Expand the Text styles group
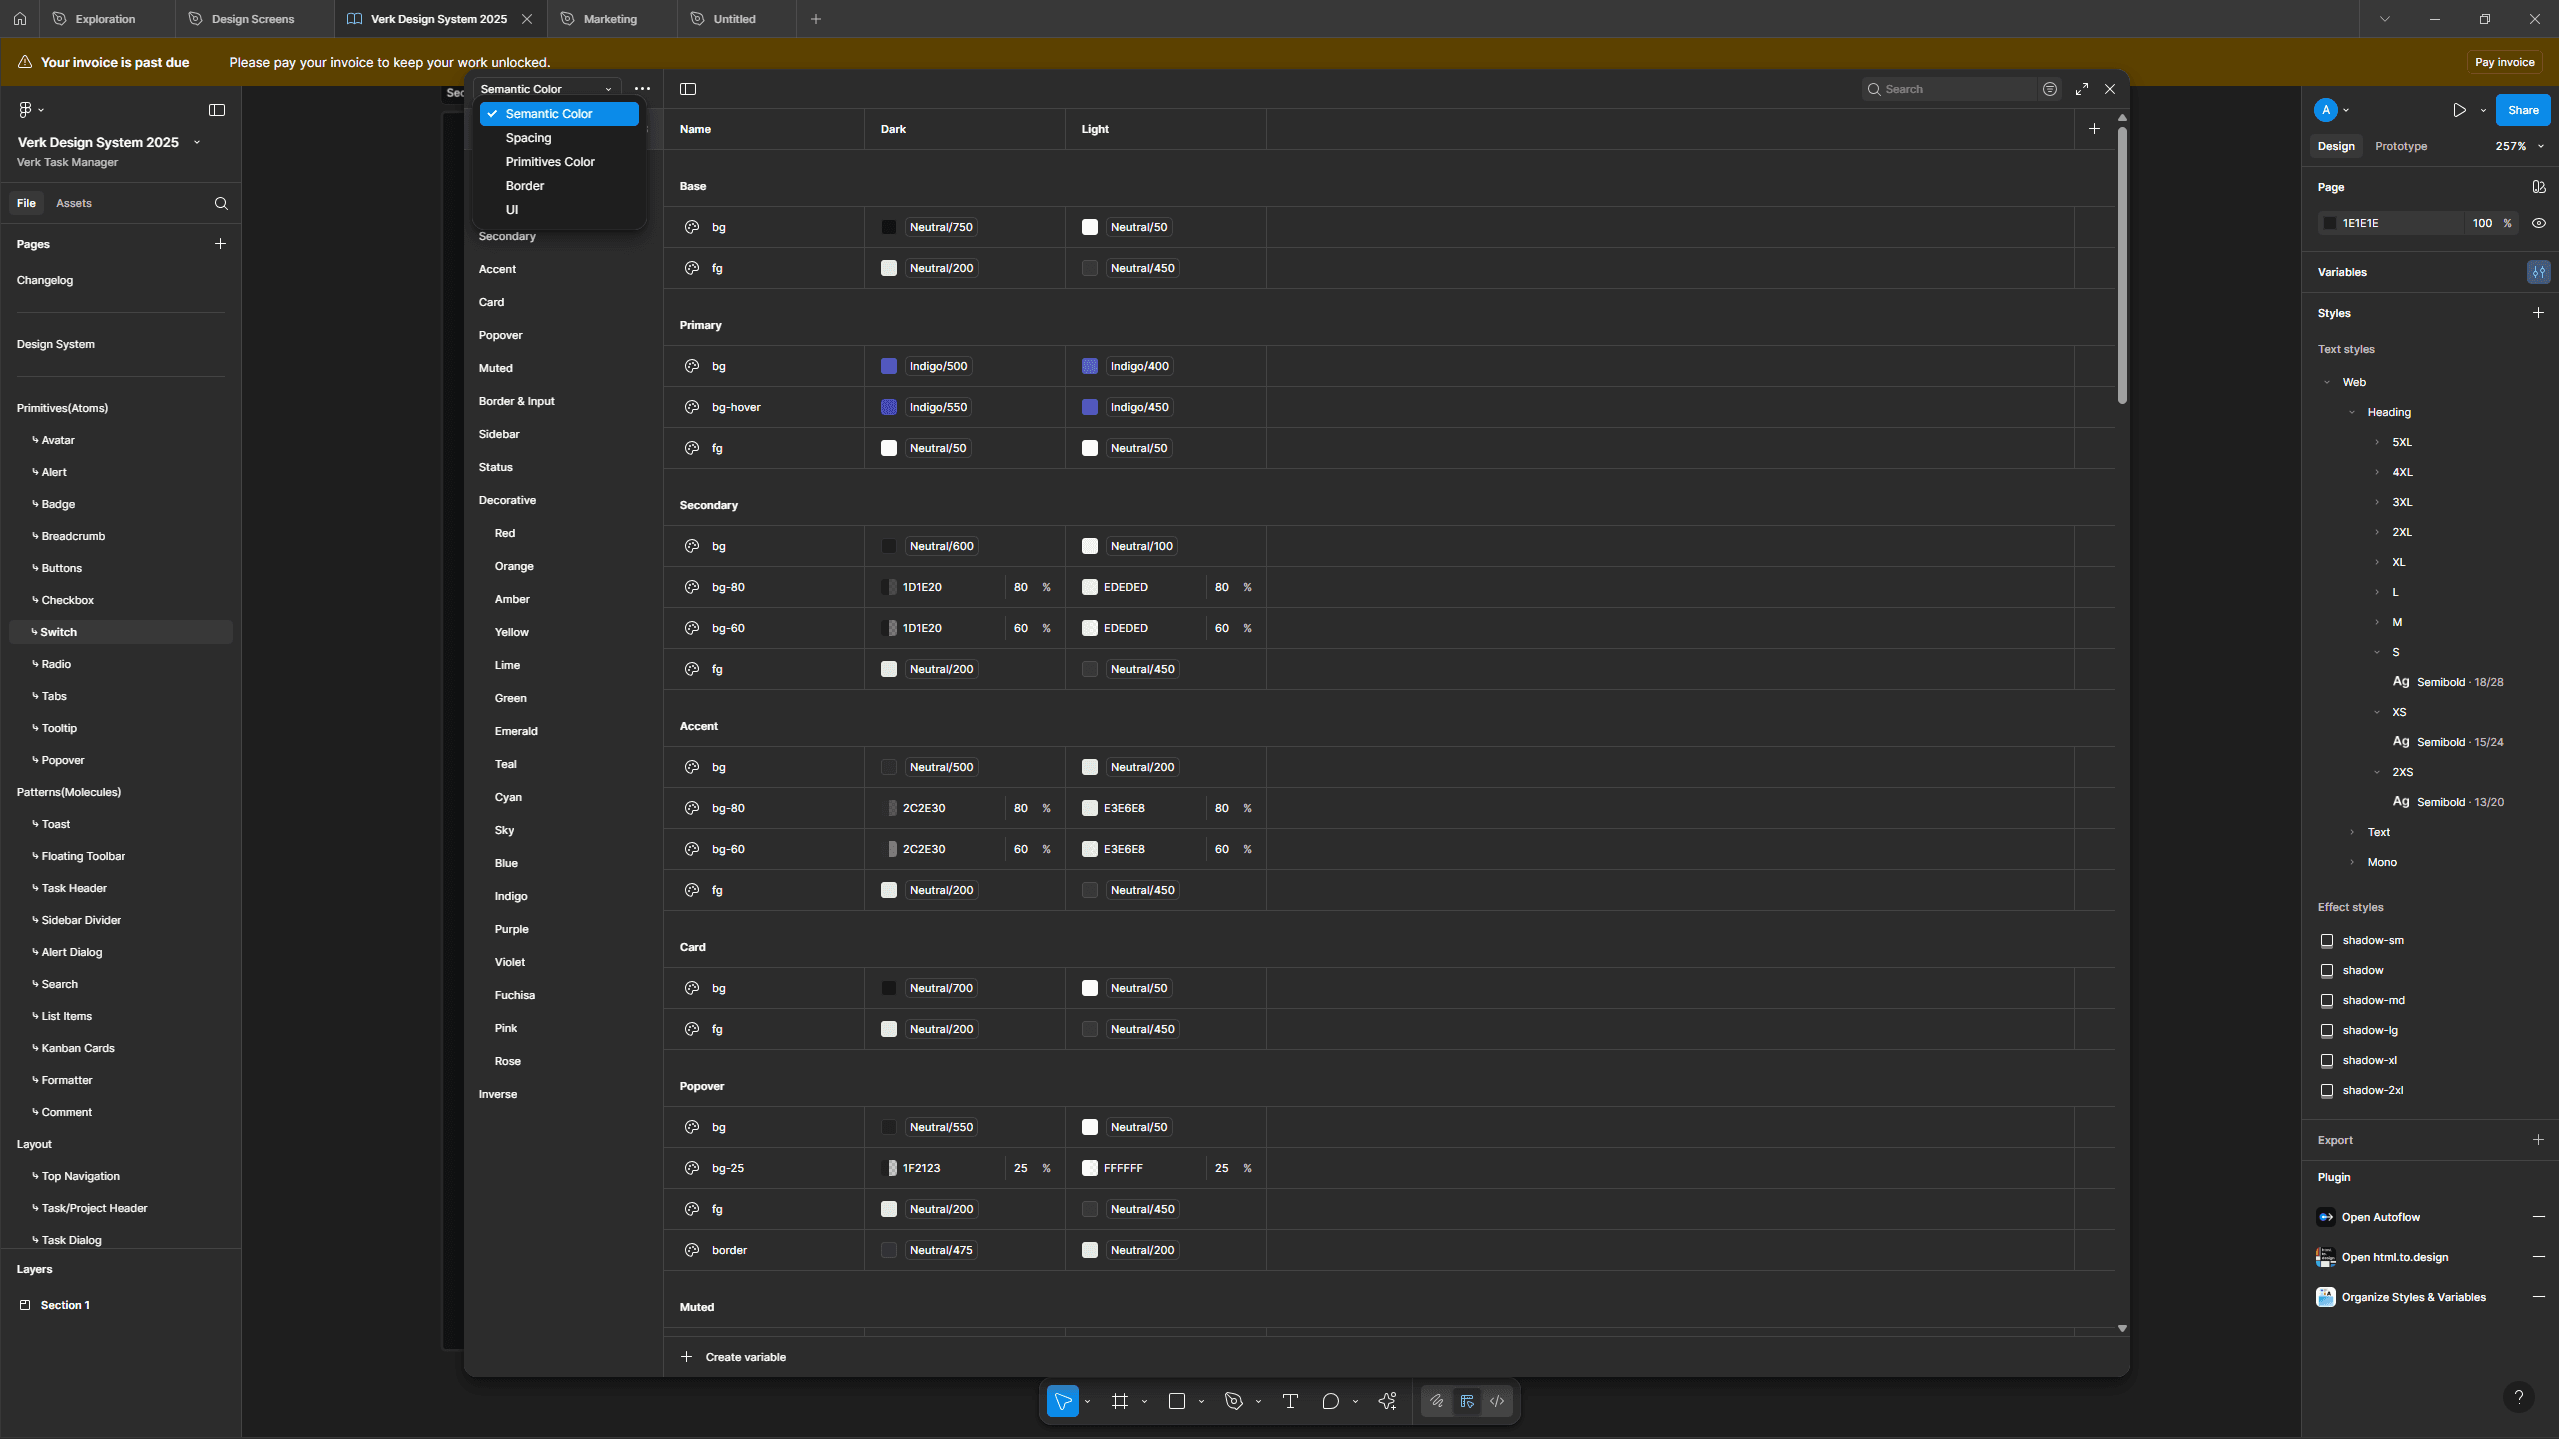The image size is (2559, 1439). pyautogui.click(x=2352, y=832)
